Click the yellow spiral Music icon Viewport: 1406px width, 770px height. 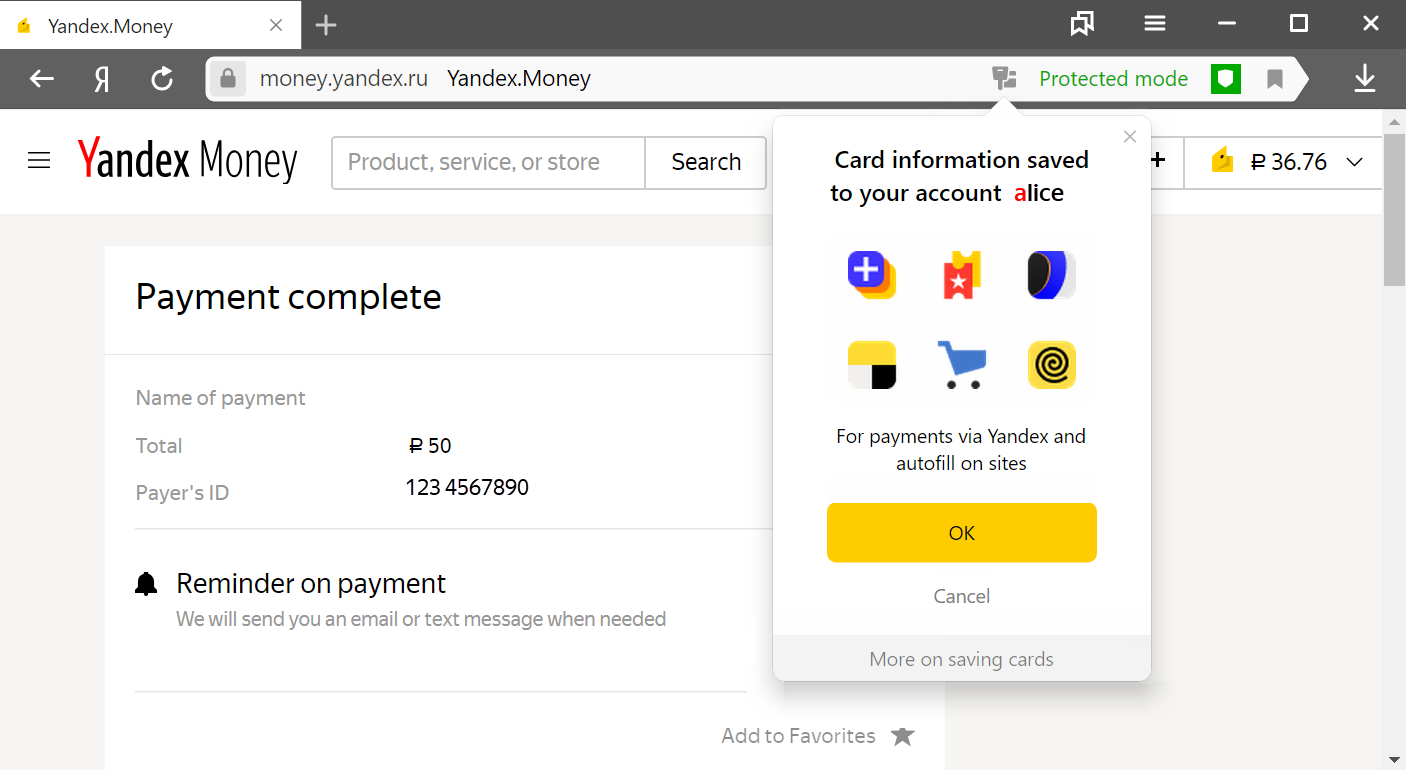pos(1051,365)
